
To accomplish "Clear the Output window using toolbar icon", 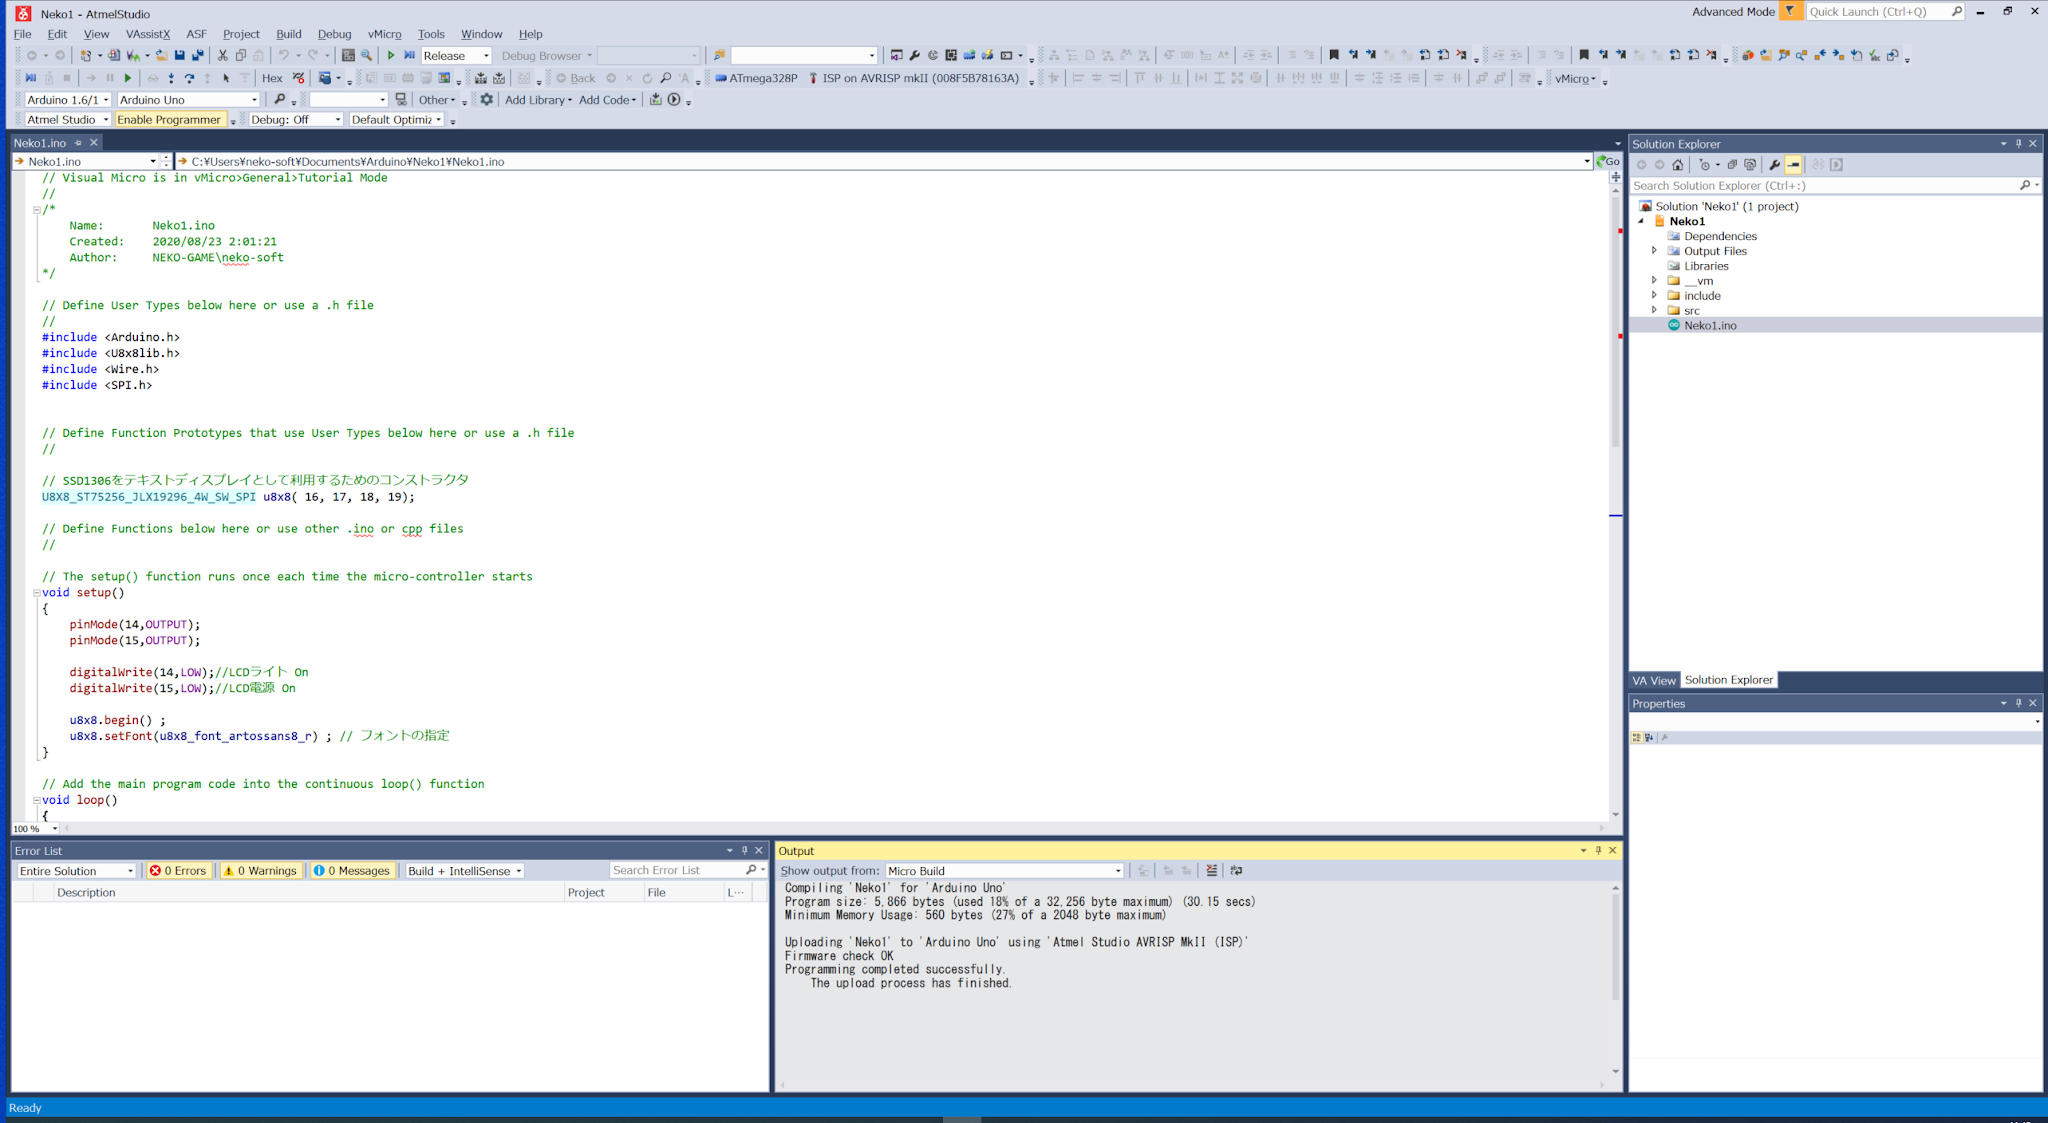I will pyautogui.click(x=1211, y=871).
